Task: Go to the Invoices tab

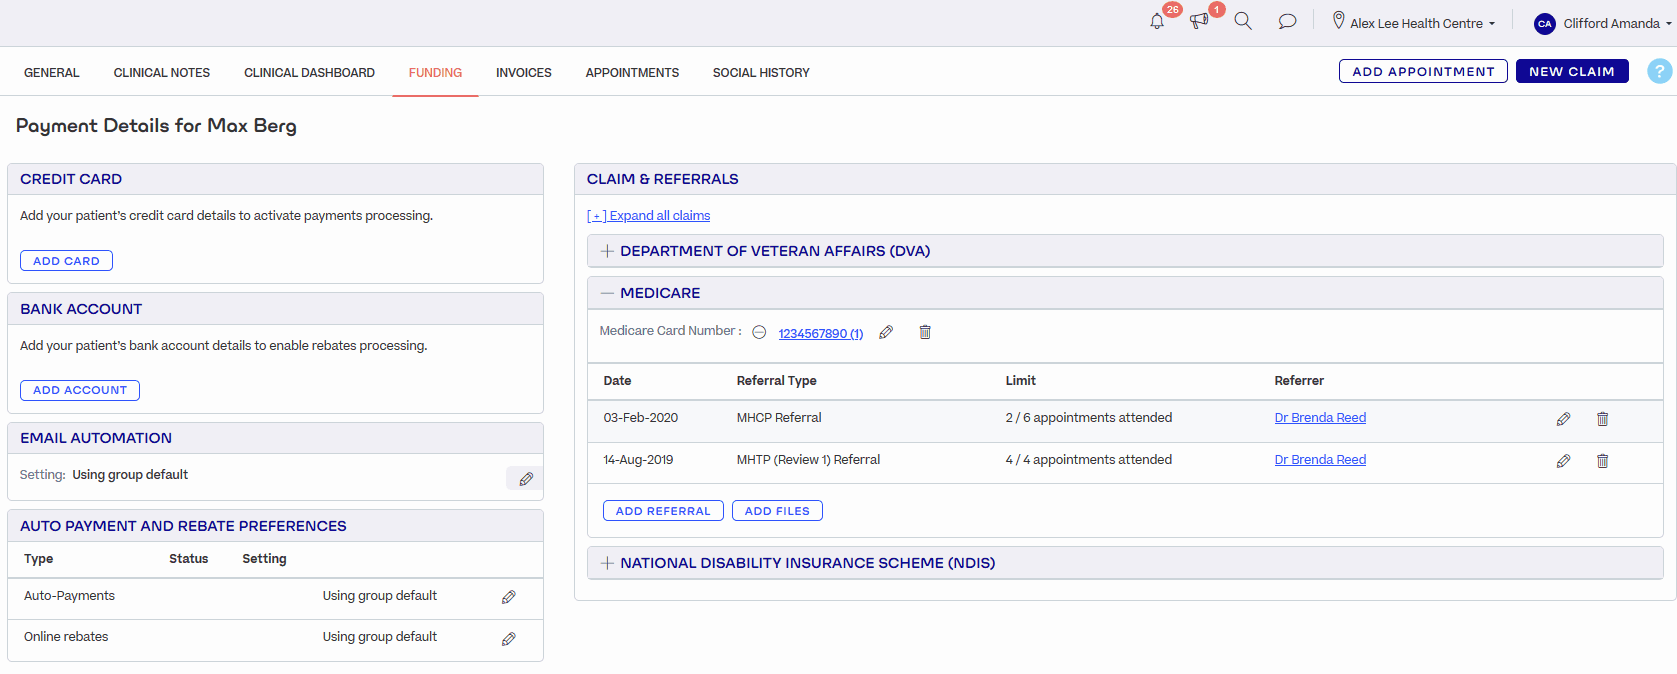Action: tap(523, 73)
